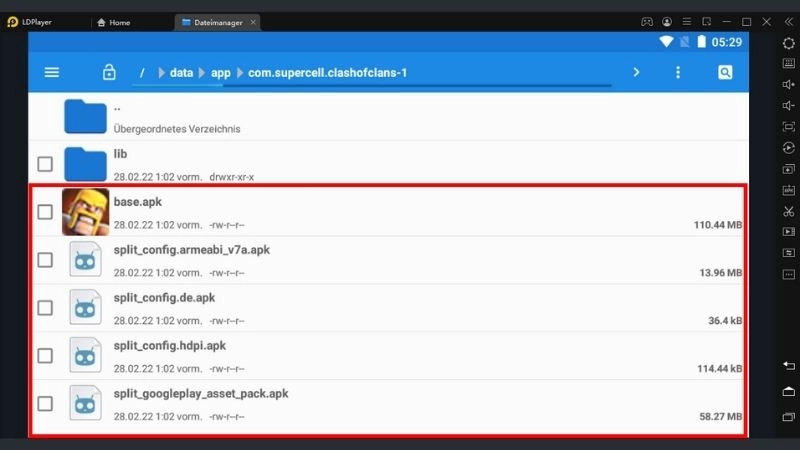Select the base.apk file name
The width and height of the screenshot is (800, 450).
point(137,202)
